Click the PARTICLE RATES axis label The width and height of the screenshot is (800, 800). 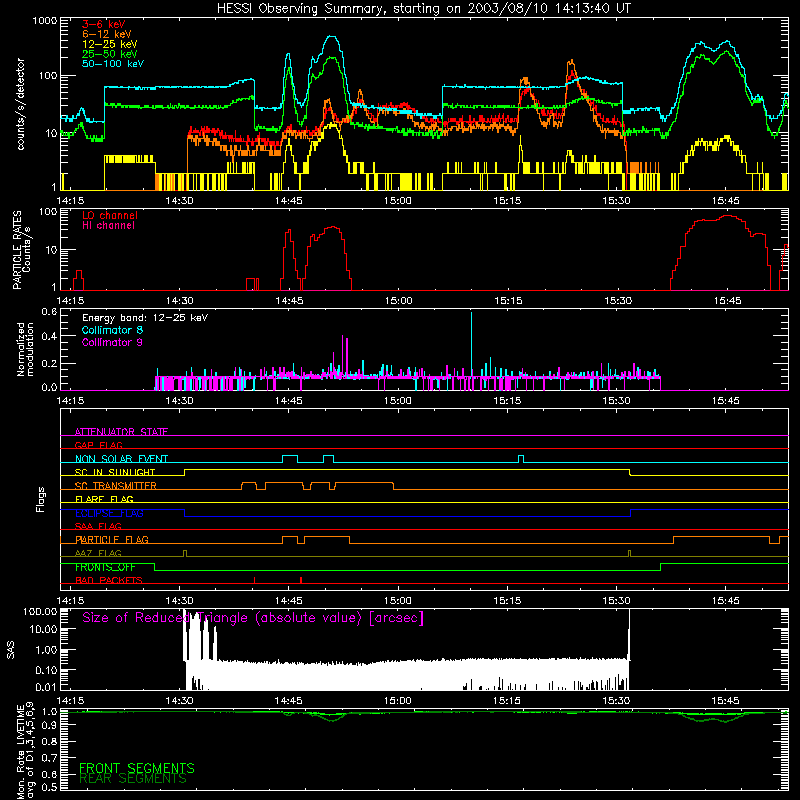click(x=21, y=250)
